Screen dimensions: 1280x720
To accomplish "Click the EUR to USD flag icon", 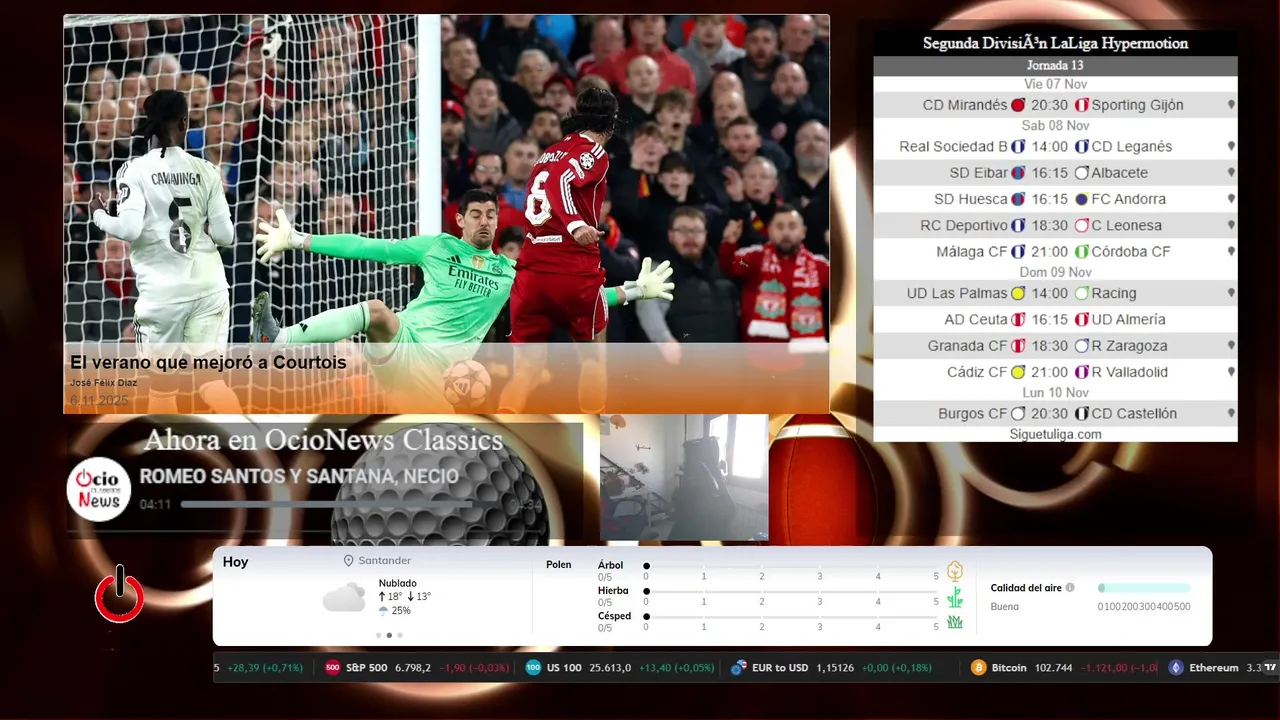I will (739, 668).
